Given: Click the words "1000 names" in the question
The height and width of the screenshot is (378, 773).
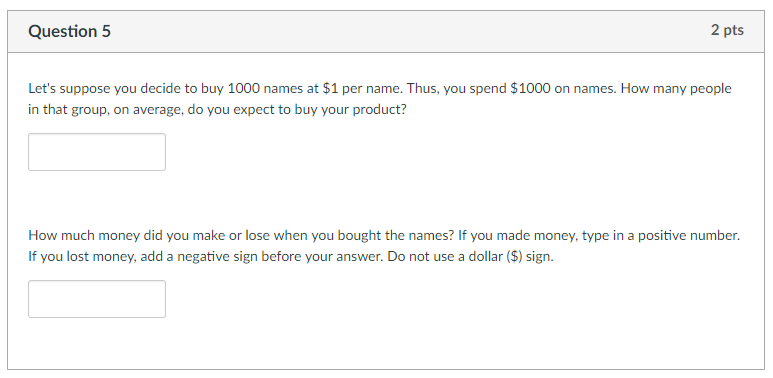Looking at the screenshot, I should tap(261, 89).
